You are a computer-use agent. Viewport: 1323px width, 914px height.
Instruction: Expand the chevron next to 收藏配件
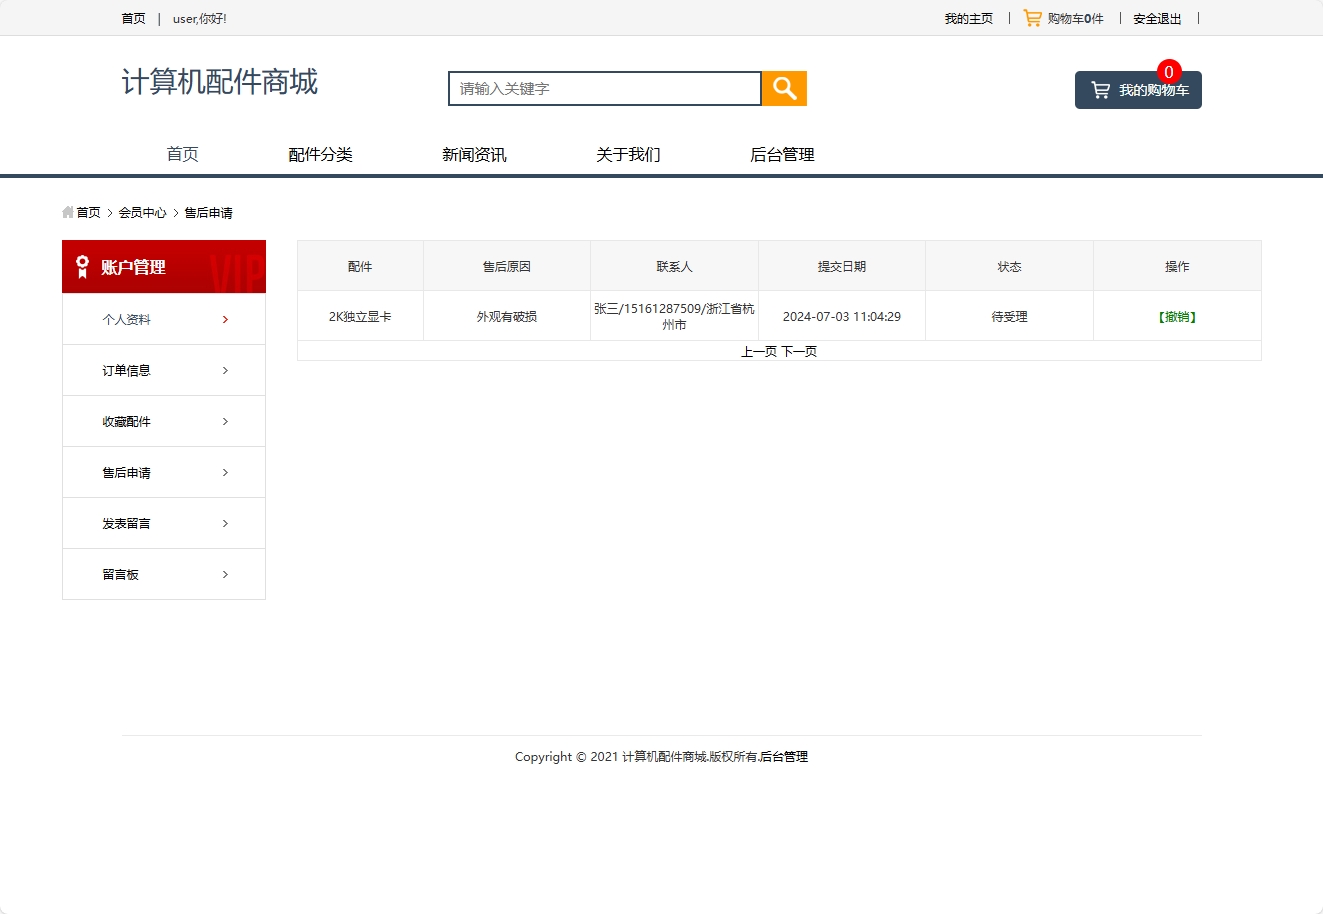[224, 421]
